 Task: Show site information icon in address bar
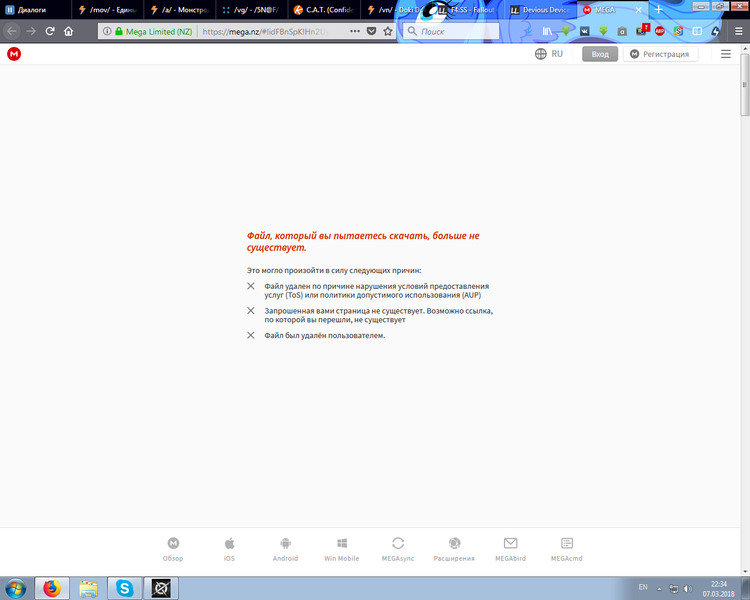pos(107,31)
